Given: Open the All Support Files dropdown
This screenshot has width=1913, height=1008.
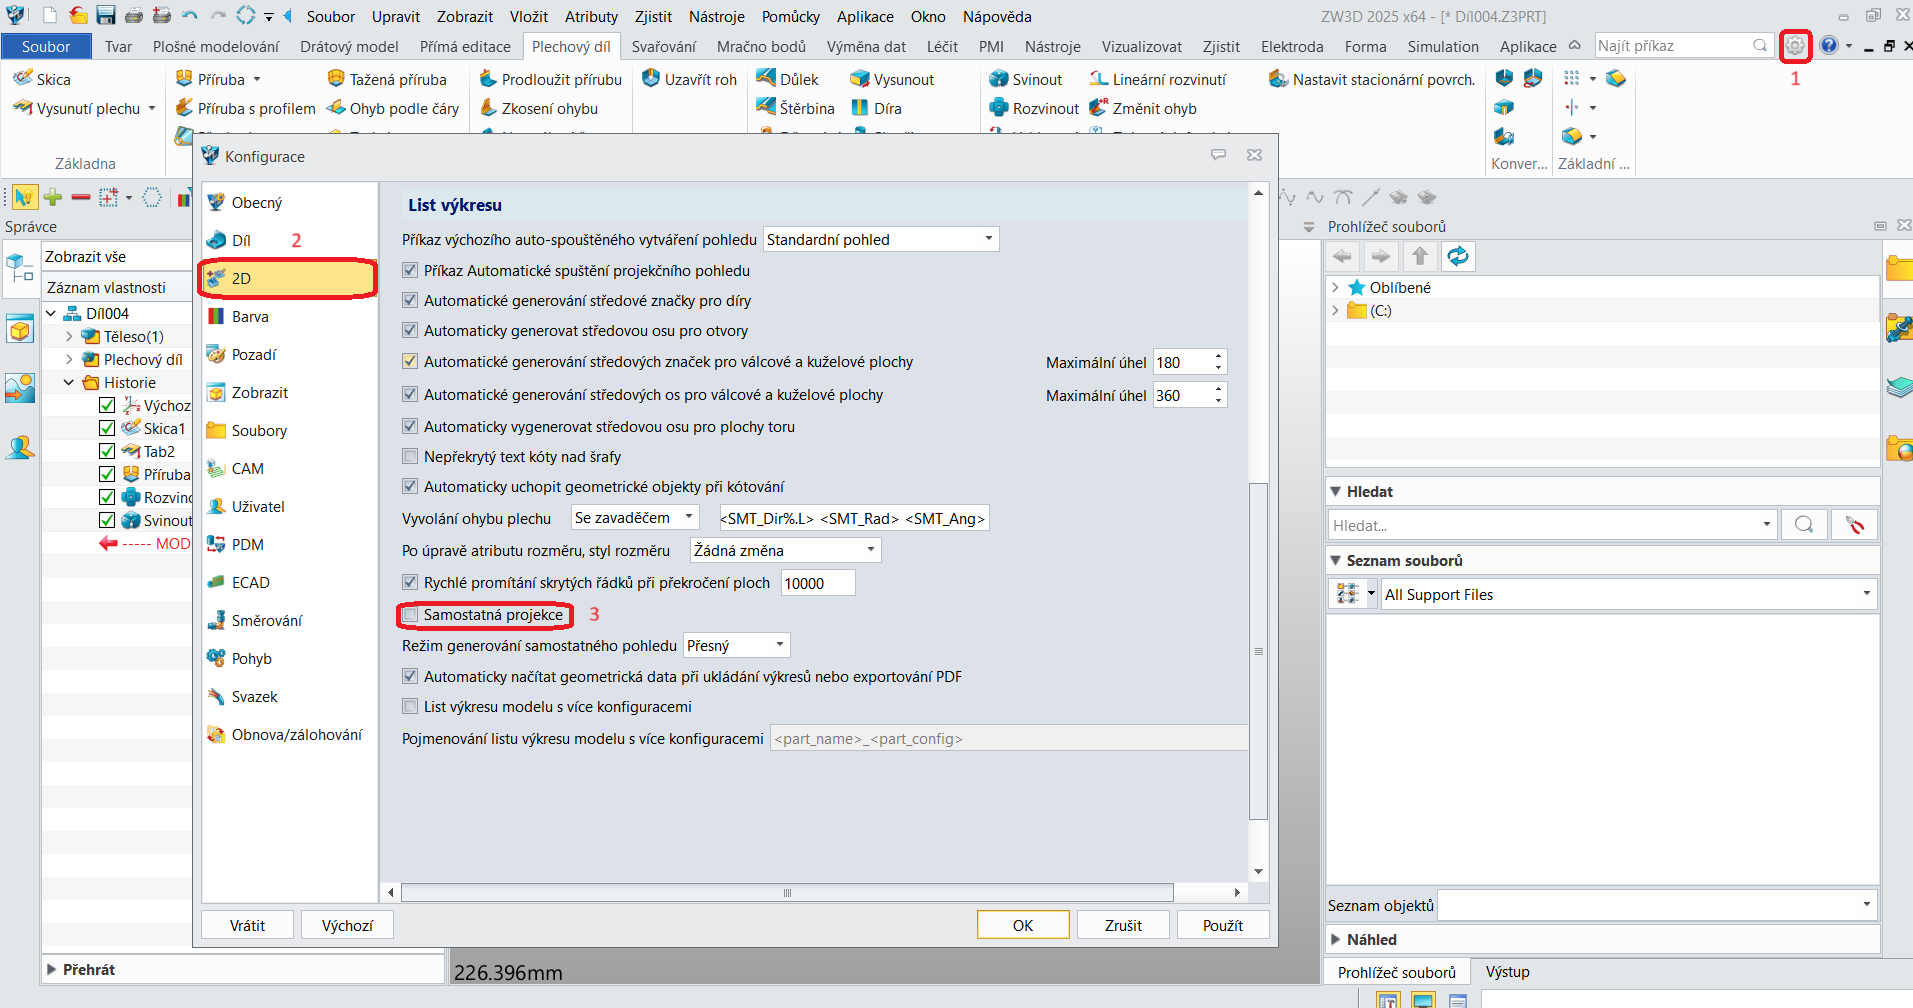Looking at the screenshot, I should coord(1628,594).
